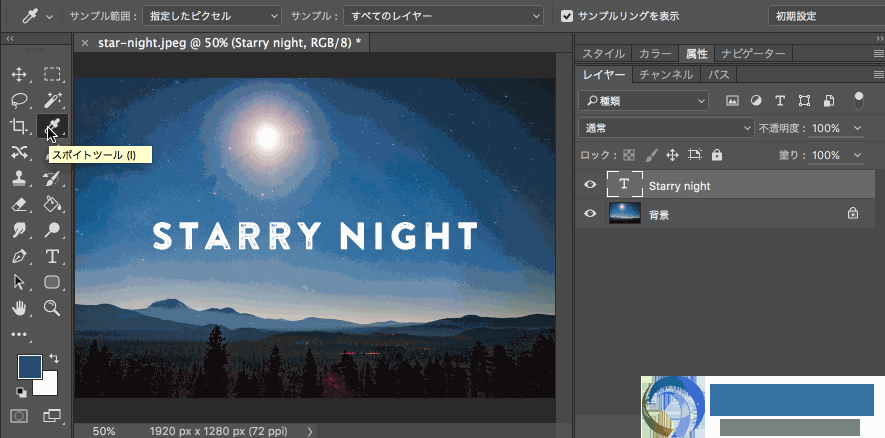Image resolution: width=885 pixels, height=438 pixels.
Task: Select the Rectangular Marquee tool
Action: pos(52,75)
